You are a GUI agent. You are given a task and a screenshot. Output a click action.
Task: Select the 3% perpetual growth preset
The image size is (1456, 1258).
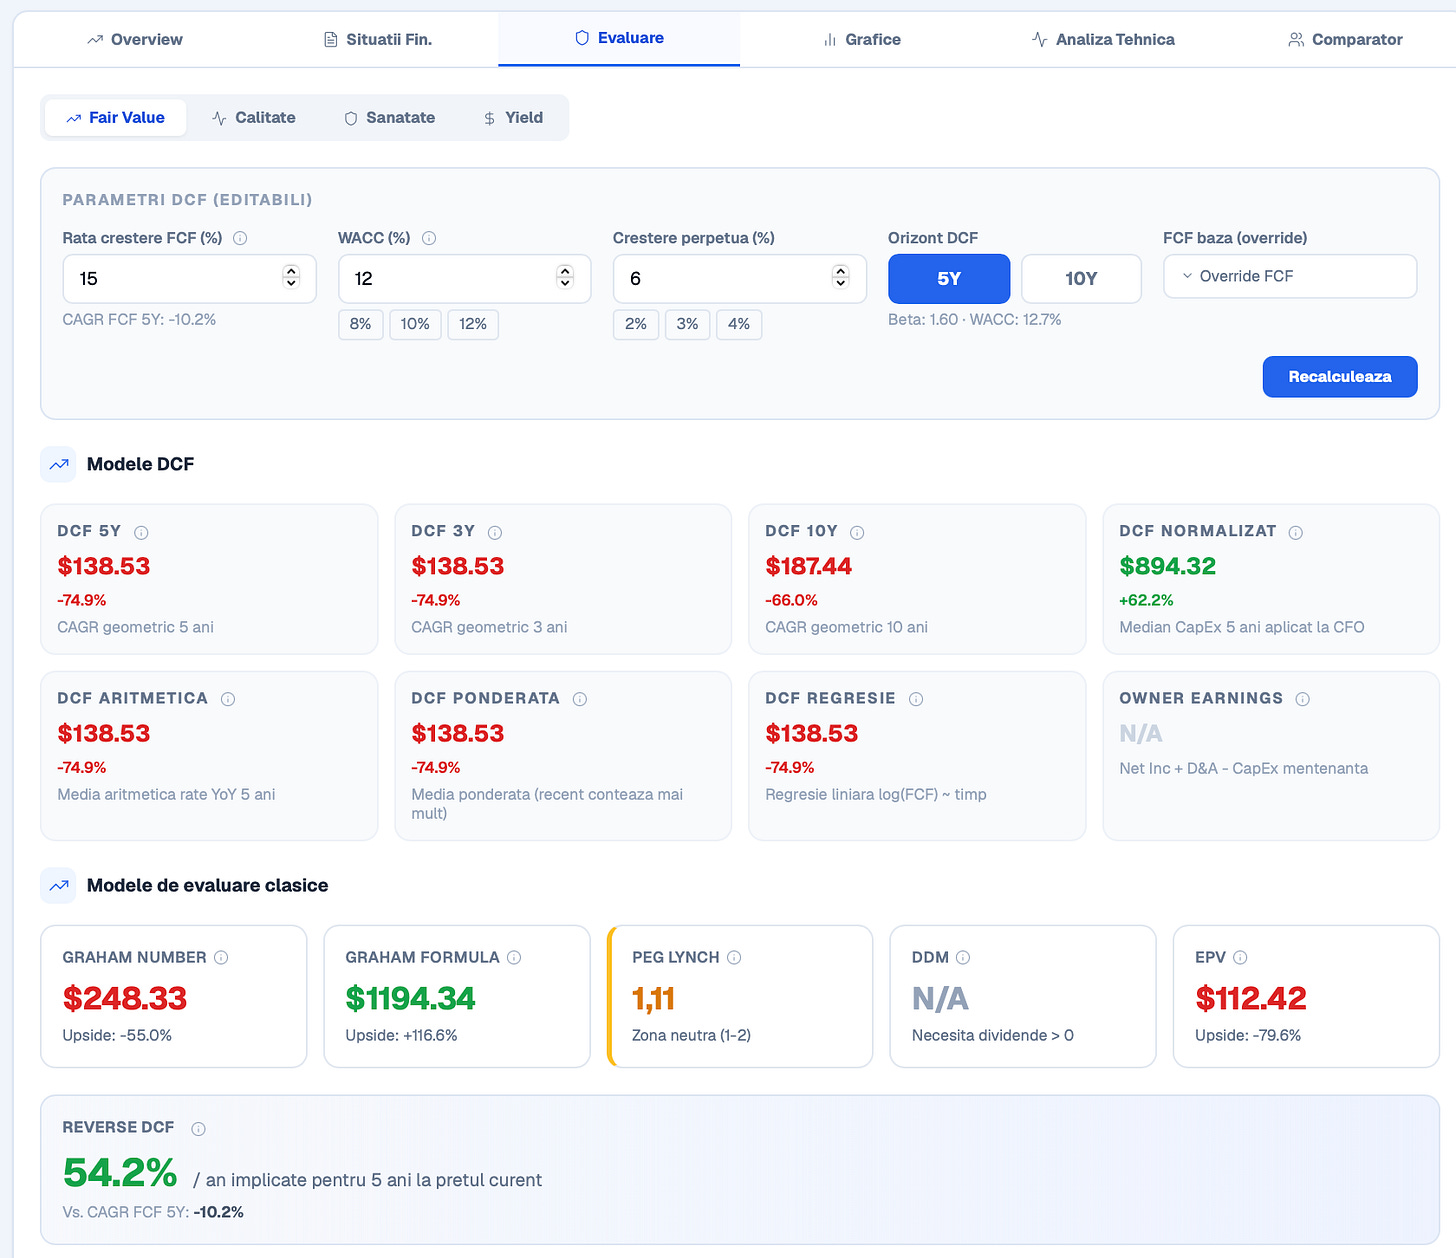tap(687, 324)
